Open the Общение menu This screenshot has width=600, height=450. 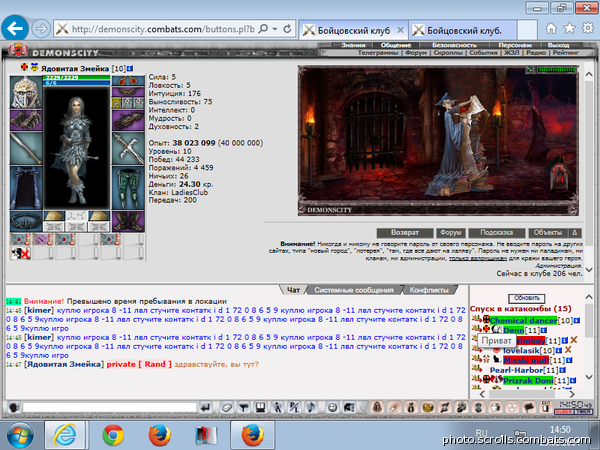pos(396,45)
